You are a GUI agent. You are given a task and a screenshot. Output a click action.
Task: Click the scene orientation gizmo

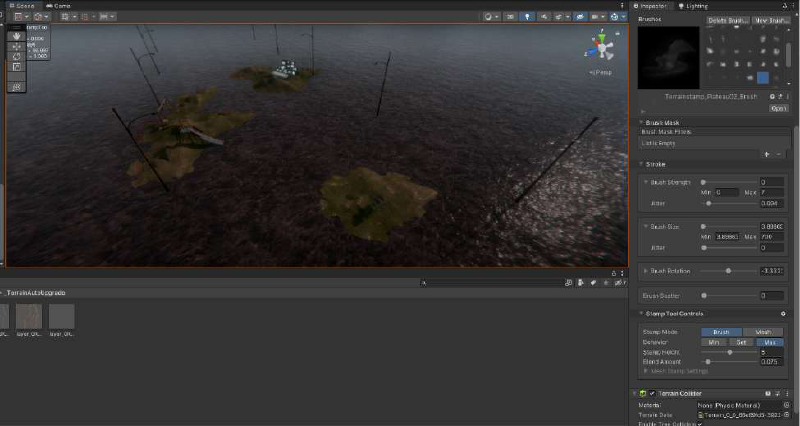pyautogui.click(x=602, y=46)
